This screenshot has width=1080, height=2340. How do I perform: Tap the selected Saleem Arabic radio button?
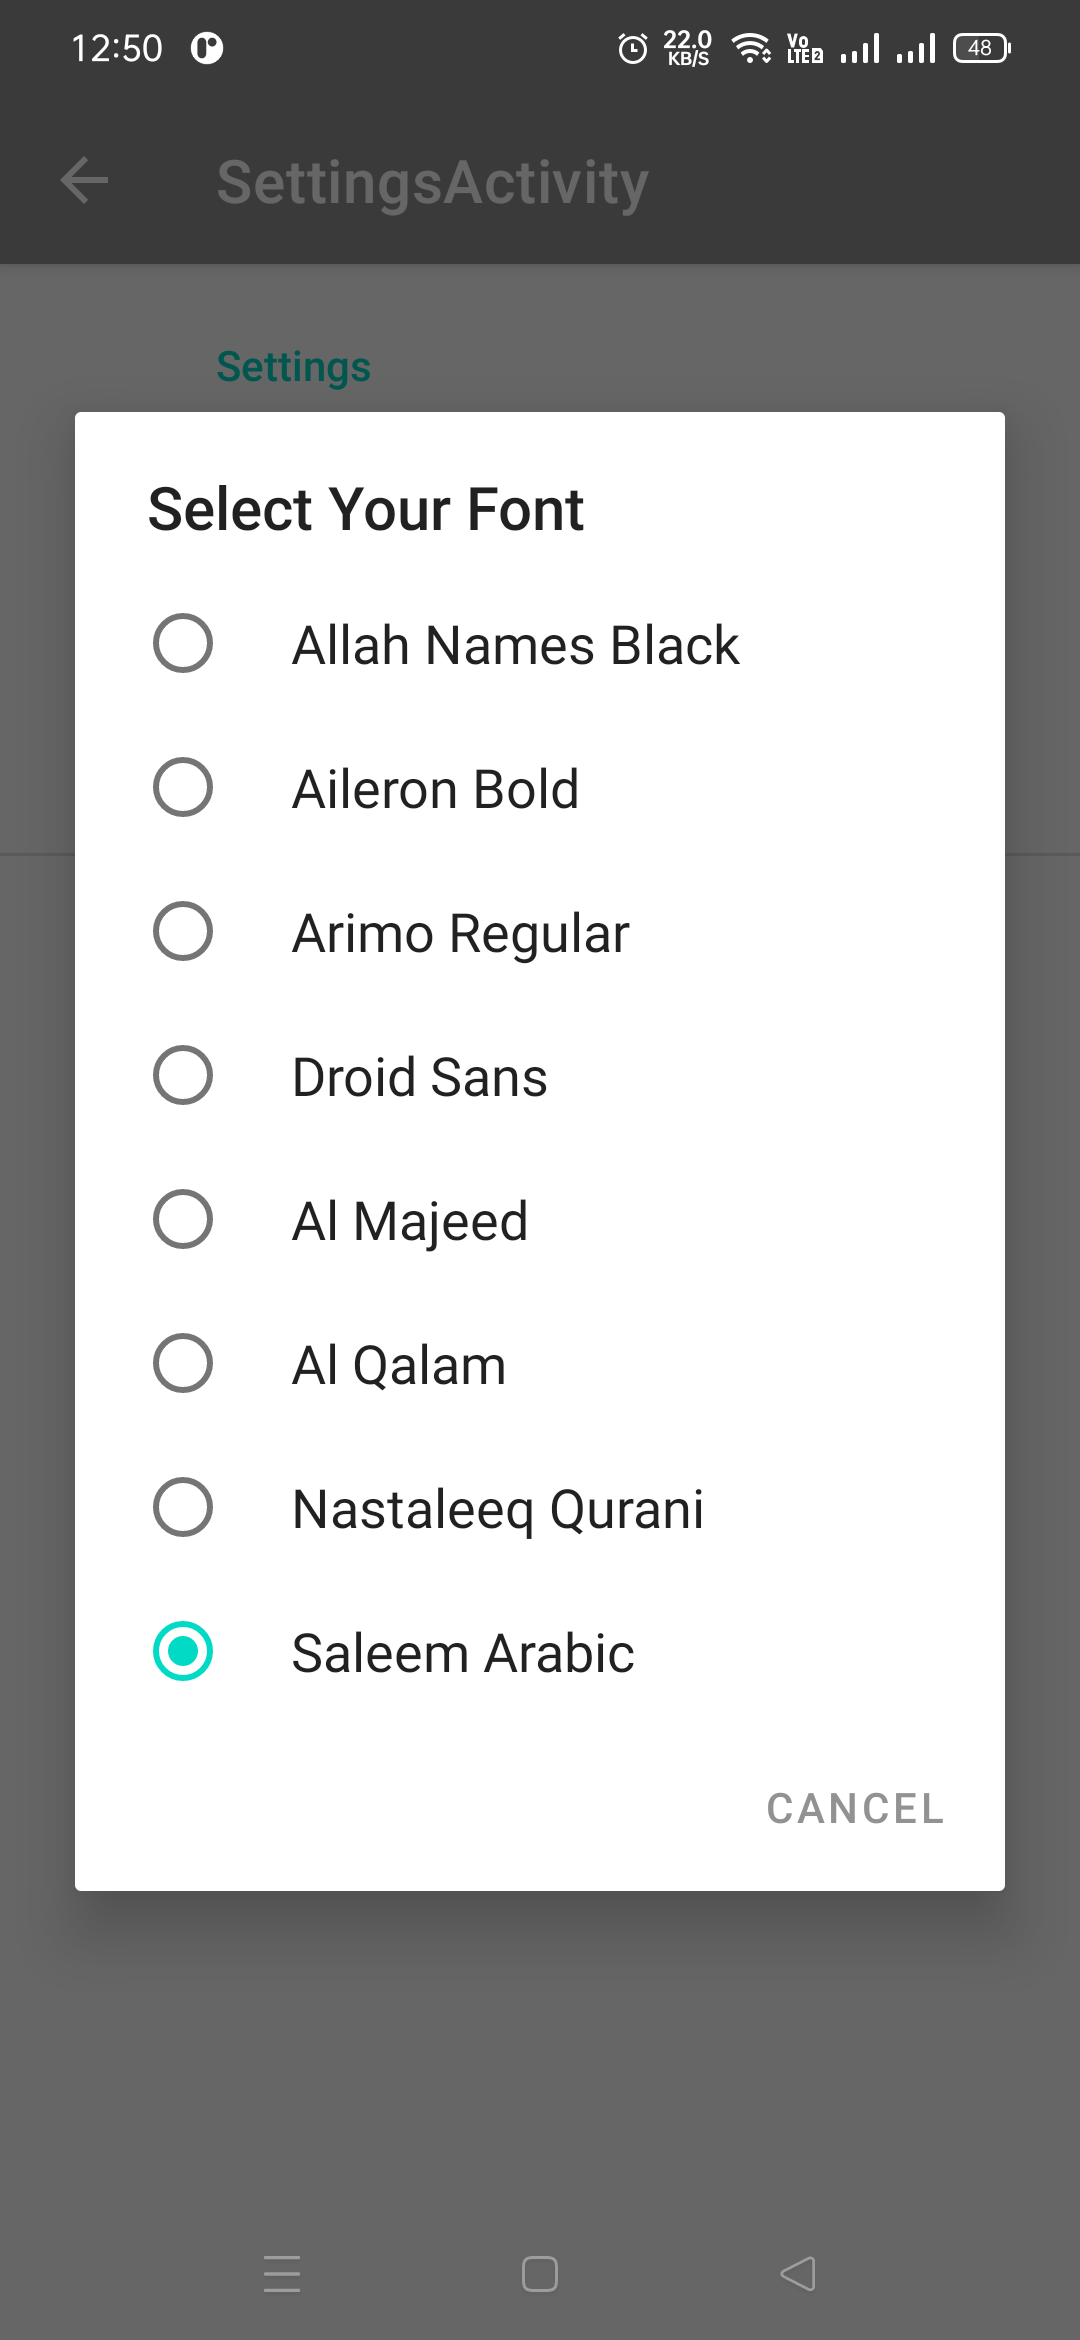[183, 1651]
